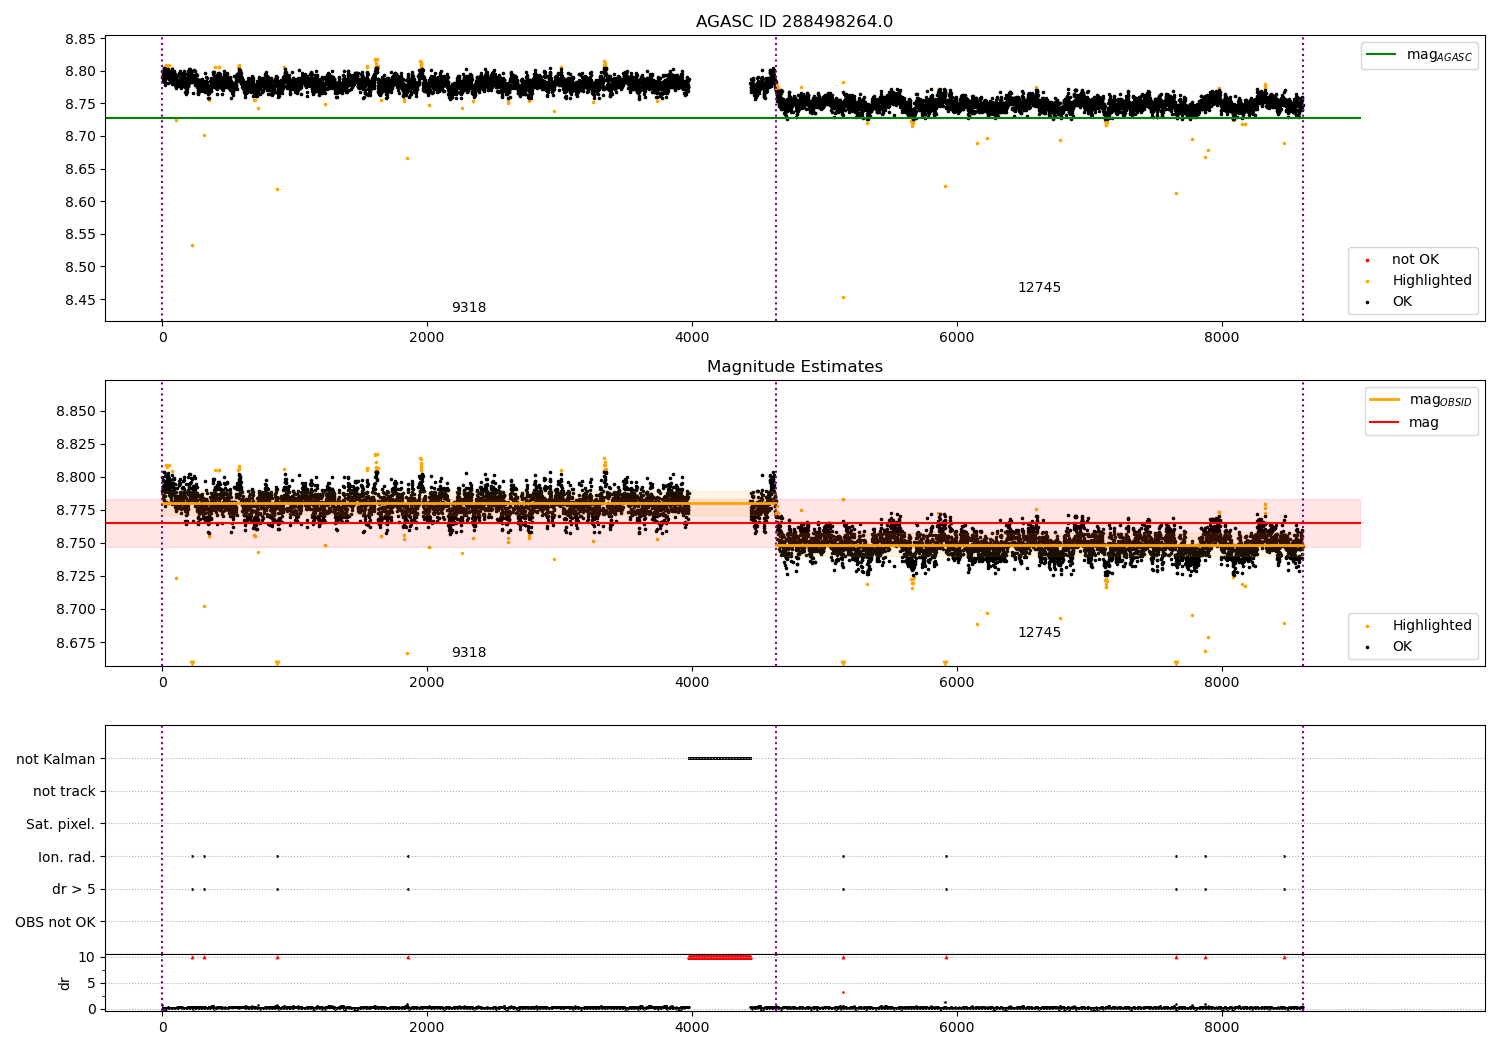
Task: Click x-axis tick '2000' under the bottom plot
Action: point(427,1027)
